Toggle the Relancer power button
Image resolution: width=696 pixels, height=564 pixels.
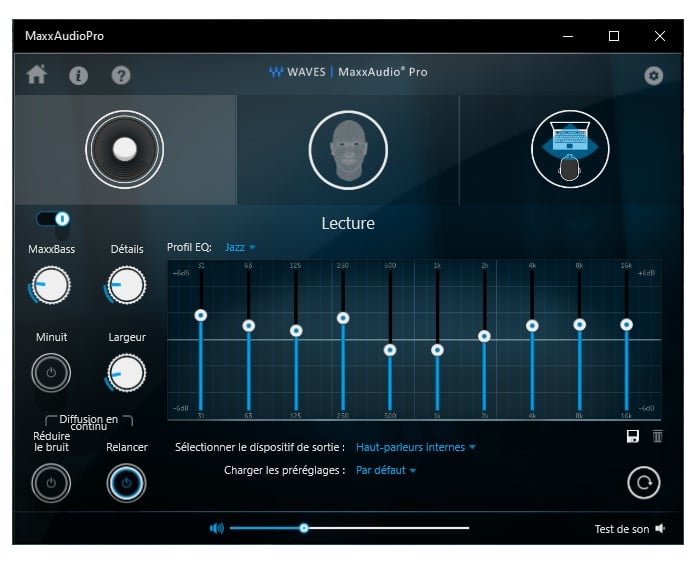click(x=127, y=483)
